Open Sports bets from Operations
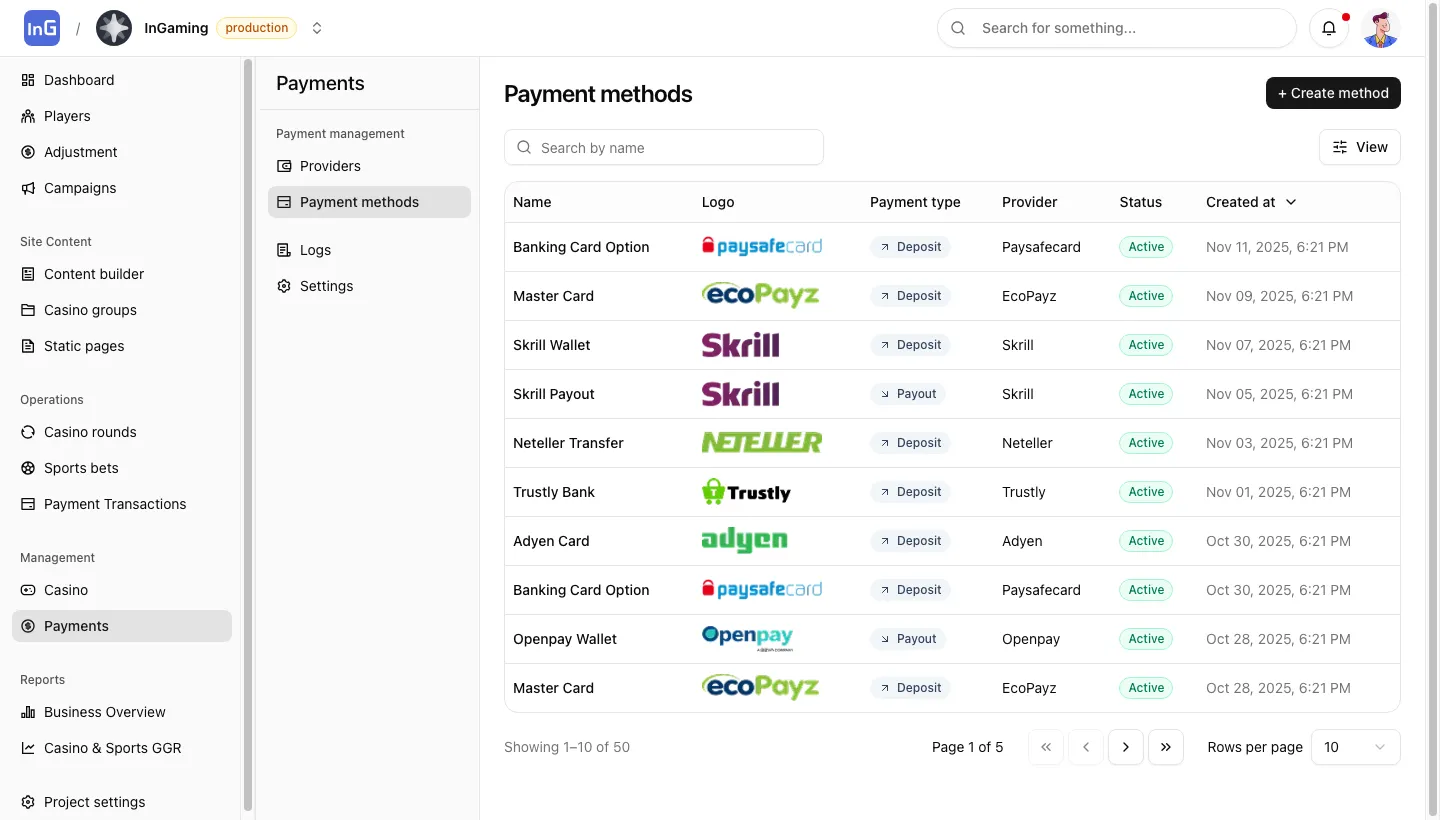The image size is (1440, 820). coord(81,468)
